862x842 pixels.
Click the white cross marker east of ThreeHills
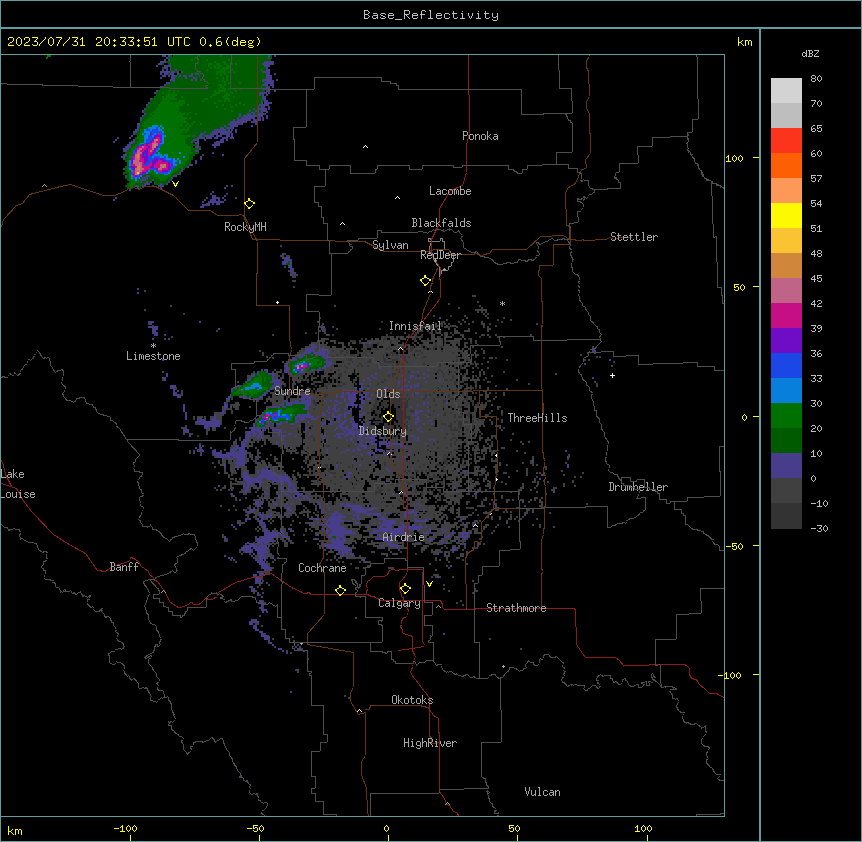pyautogui.click(x=612, y=375)
